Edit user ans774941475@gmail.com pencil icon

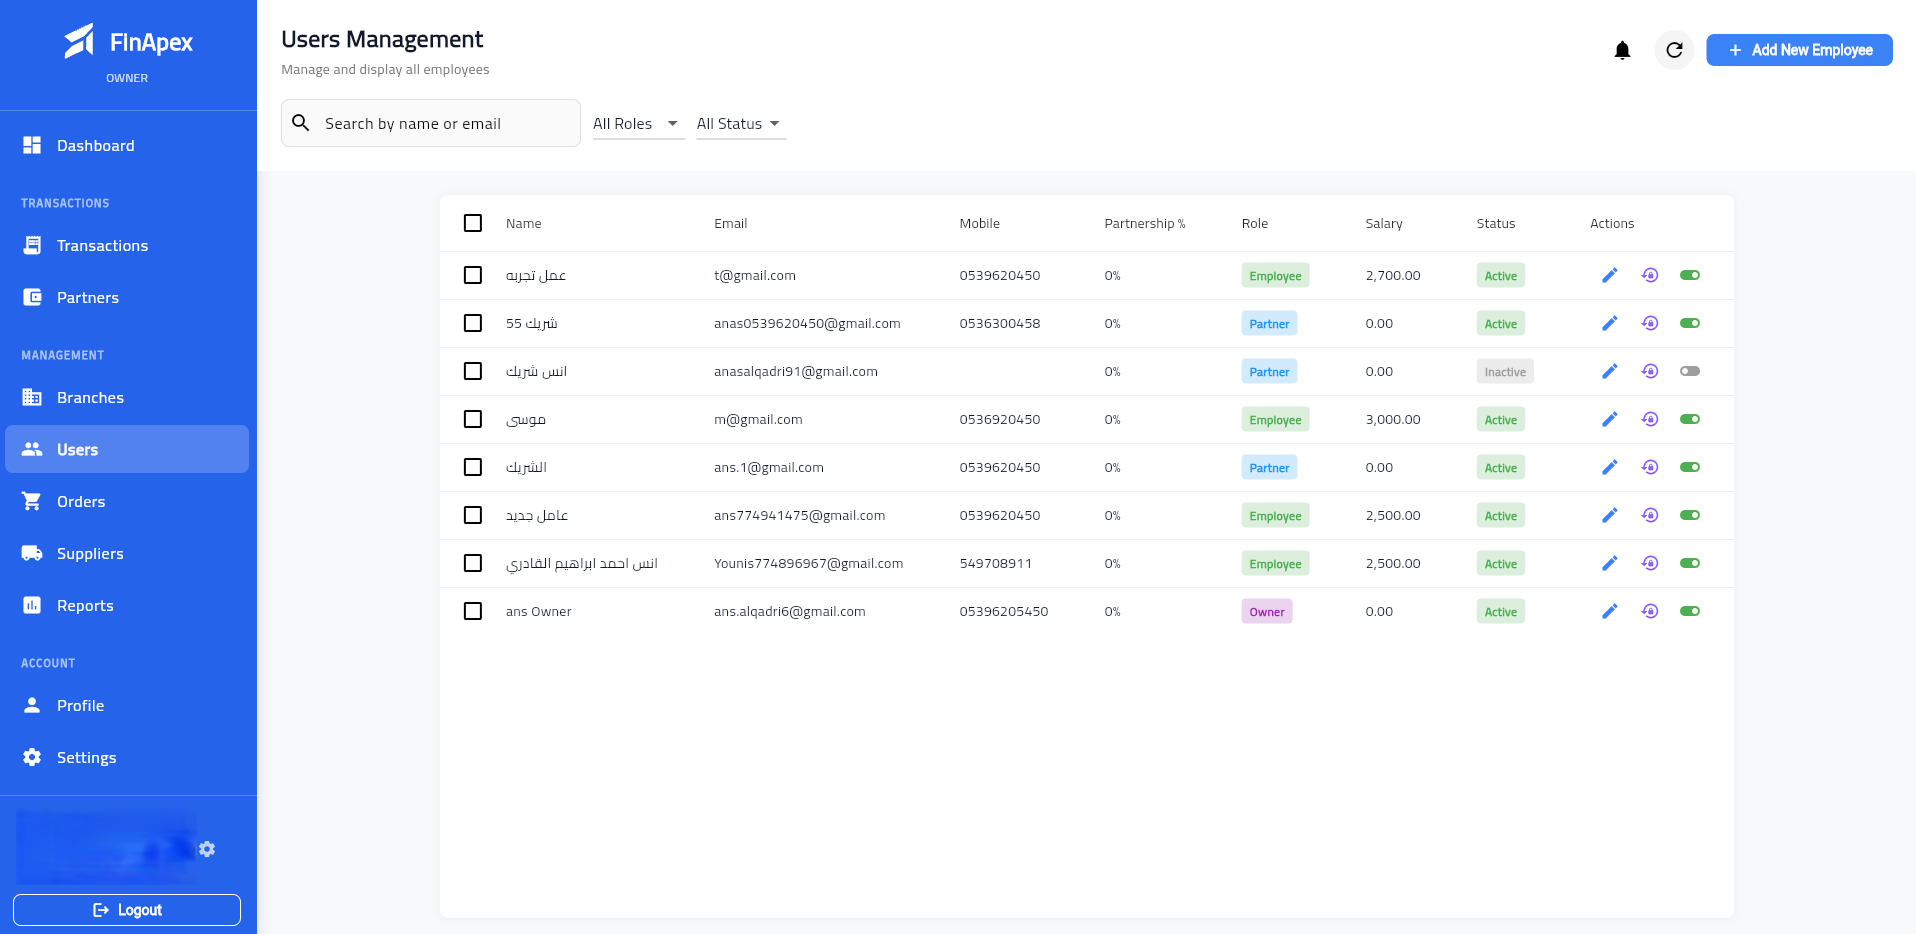(1610, 515)
